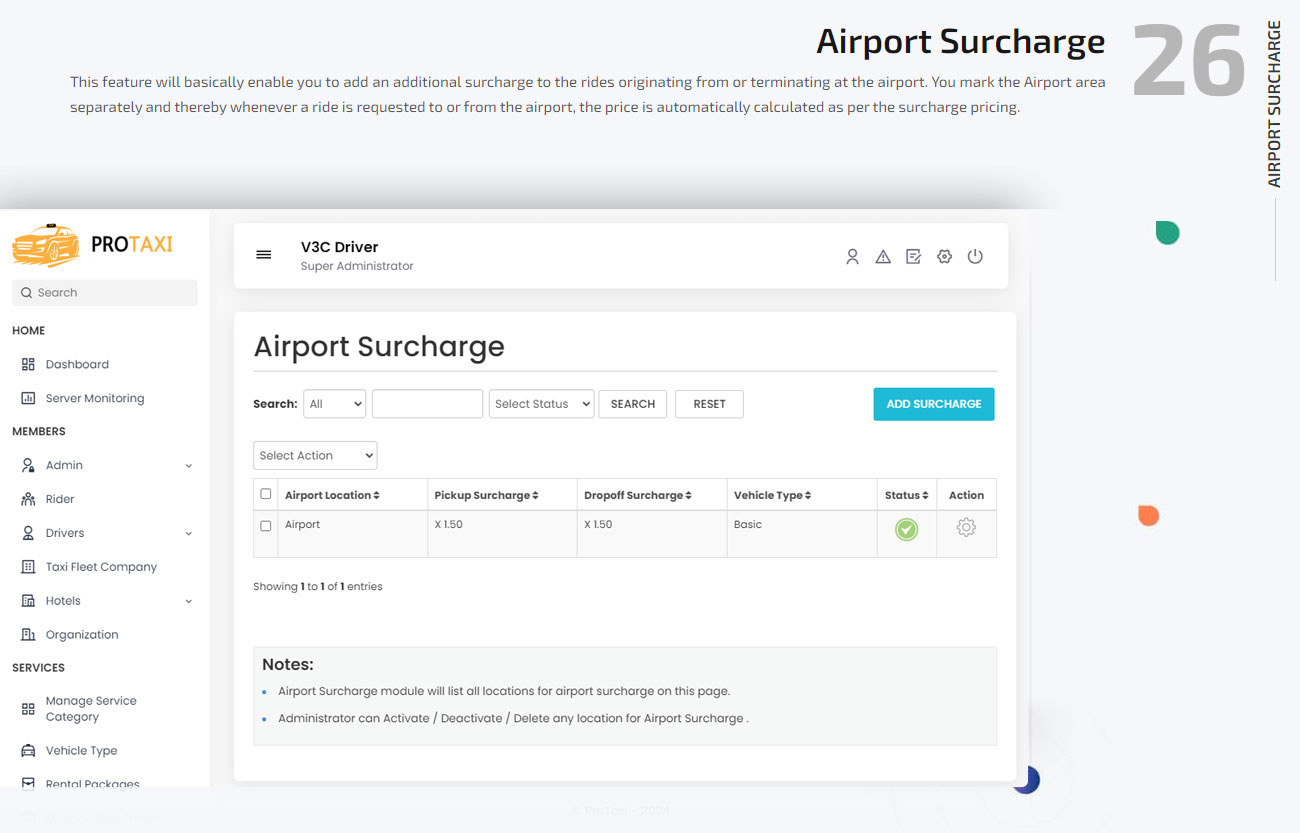1300x833 pixels.
Task: Click the logout power icon
Action: coord(975,256)
